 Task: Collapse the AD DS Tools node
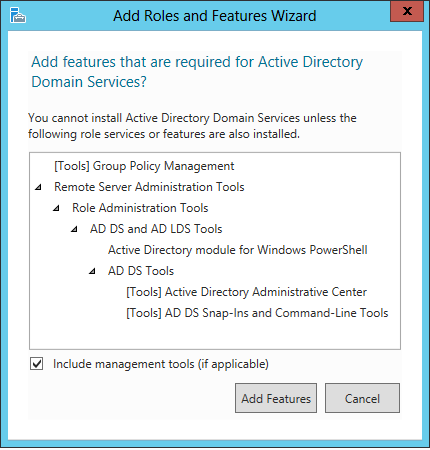pos(92,271)
